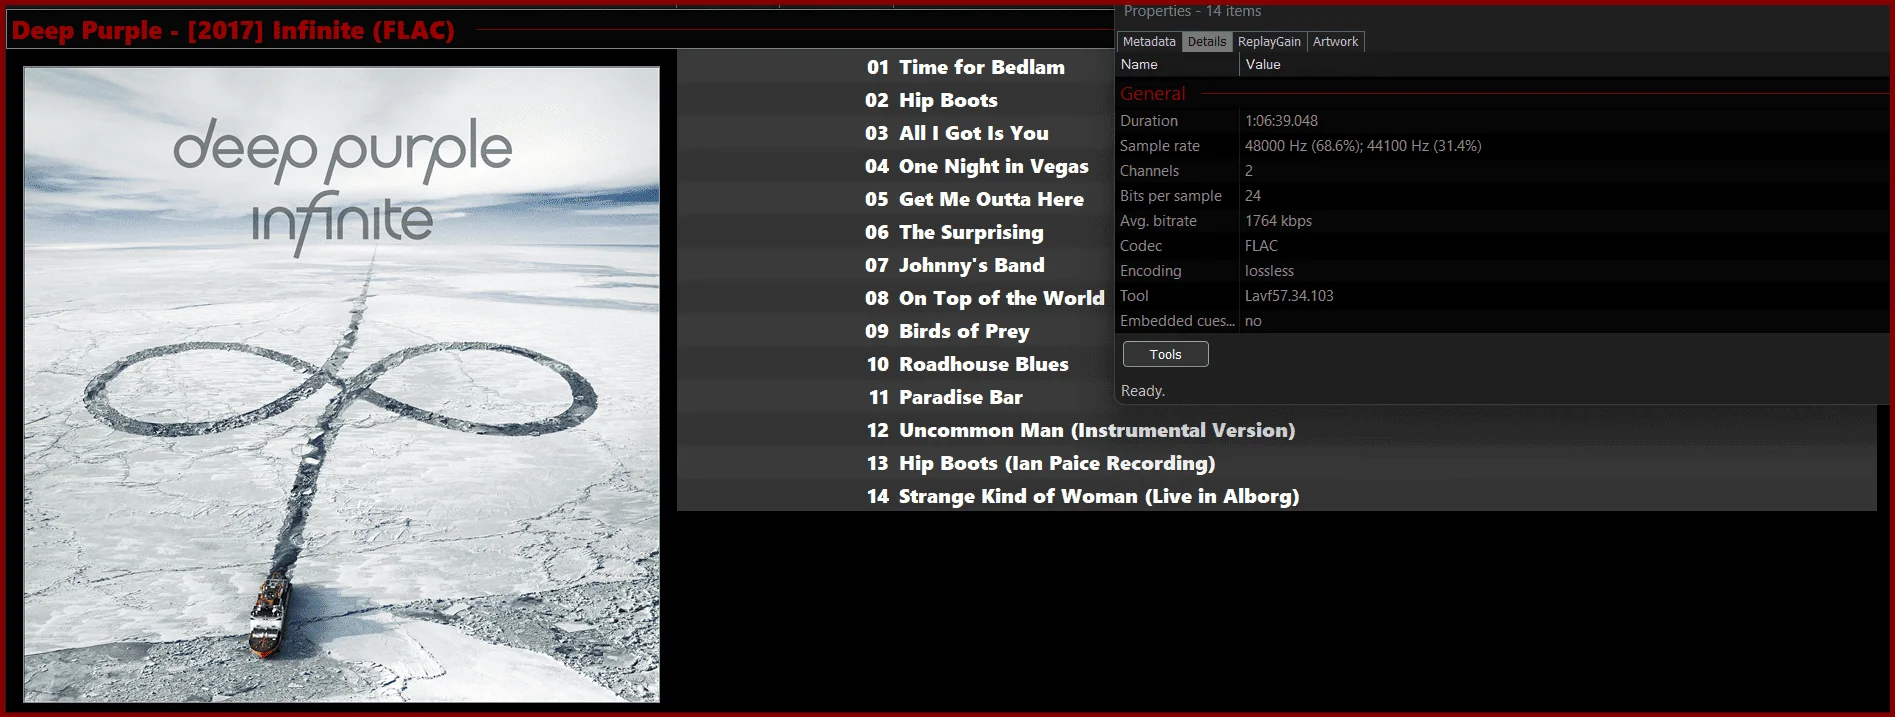Select the Channels row
The image size is (1895, 717).
[x=1502, y=171]
